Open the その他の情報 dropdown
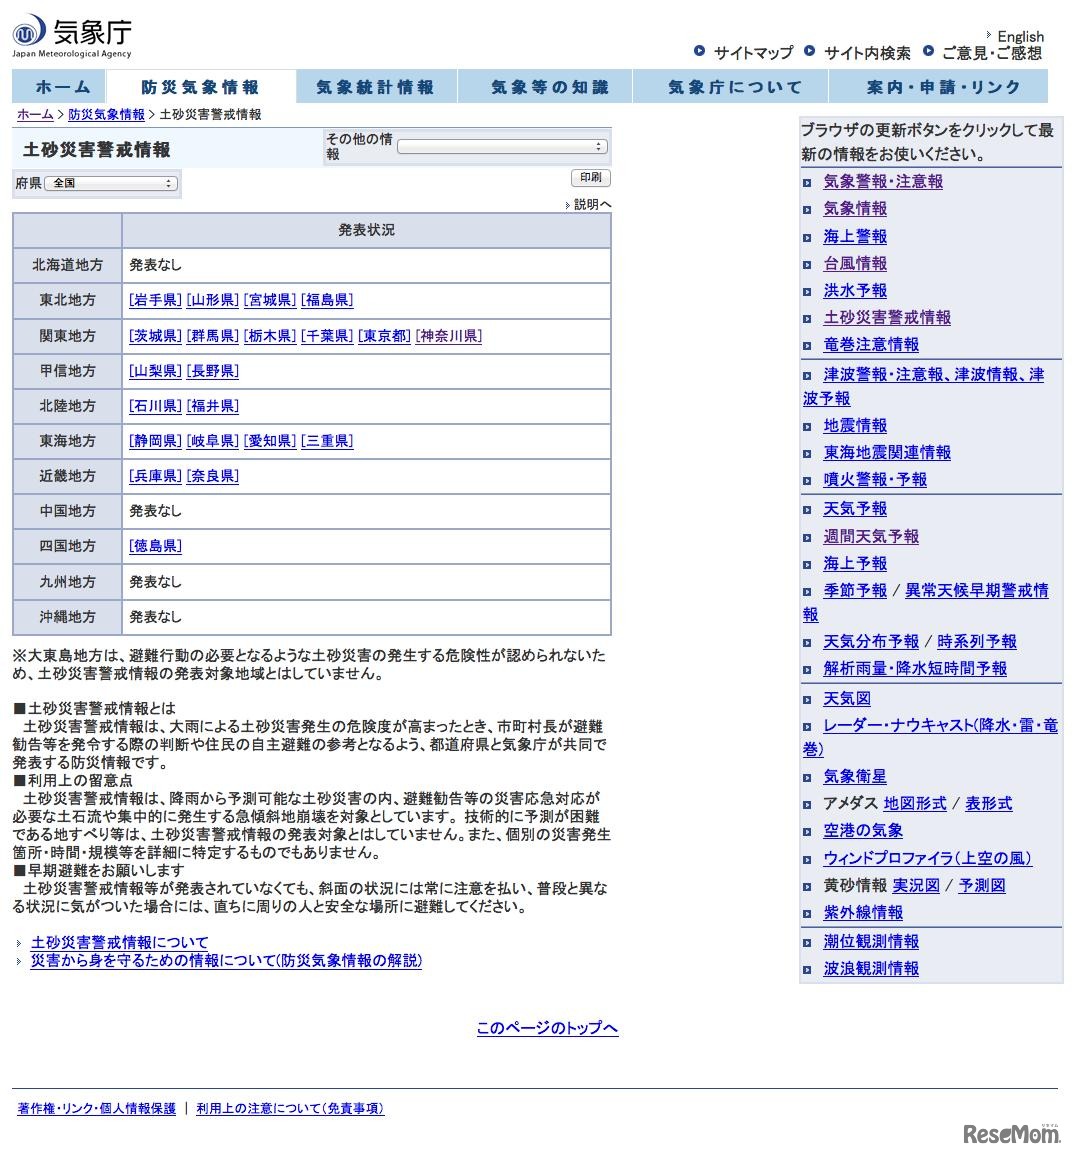Image resolution: width=1074 pixels, height=1157 pixels. 502,146
